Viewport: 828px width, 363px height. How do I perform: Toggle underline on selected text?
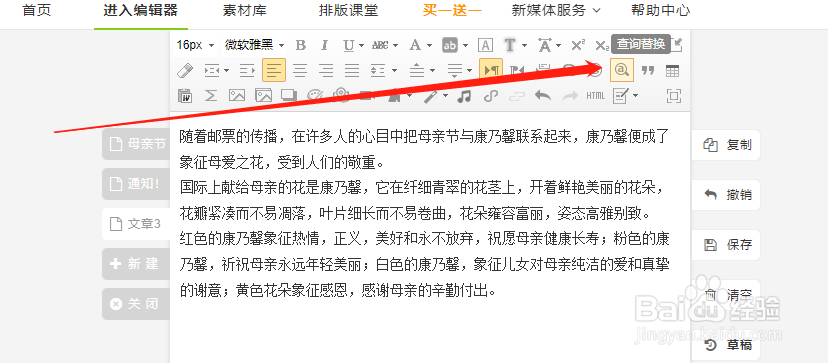[x=349, y=45]
